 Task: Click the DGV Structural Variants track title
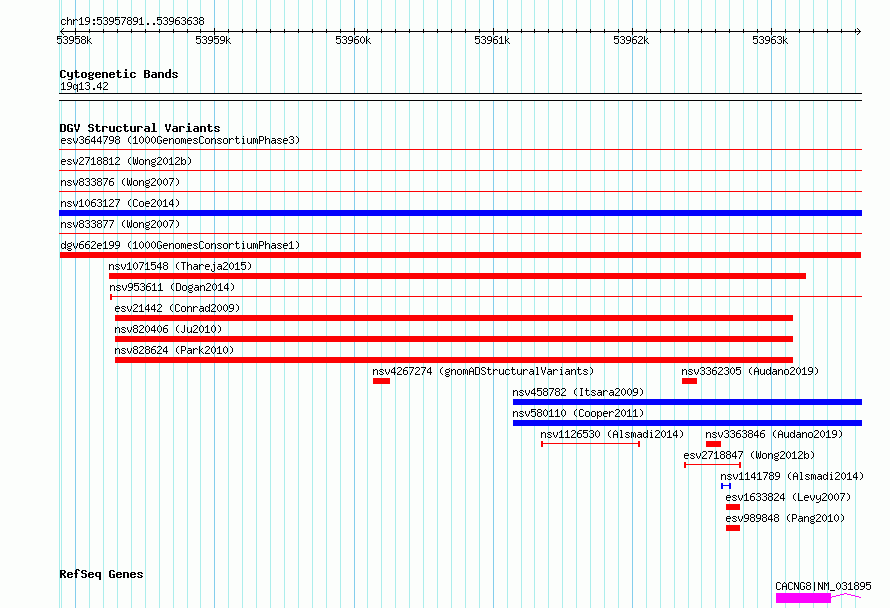140,128
